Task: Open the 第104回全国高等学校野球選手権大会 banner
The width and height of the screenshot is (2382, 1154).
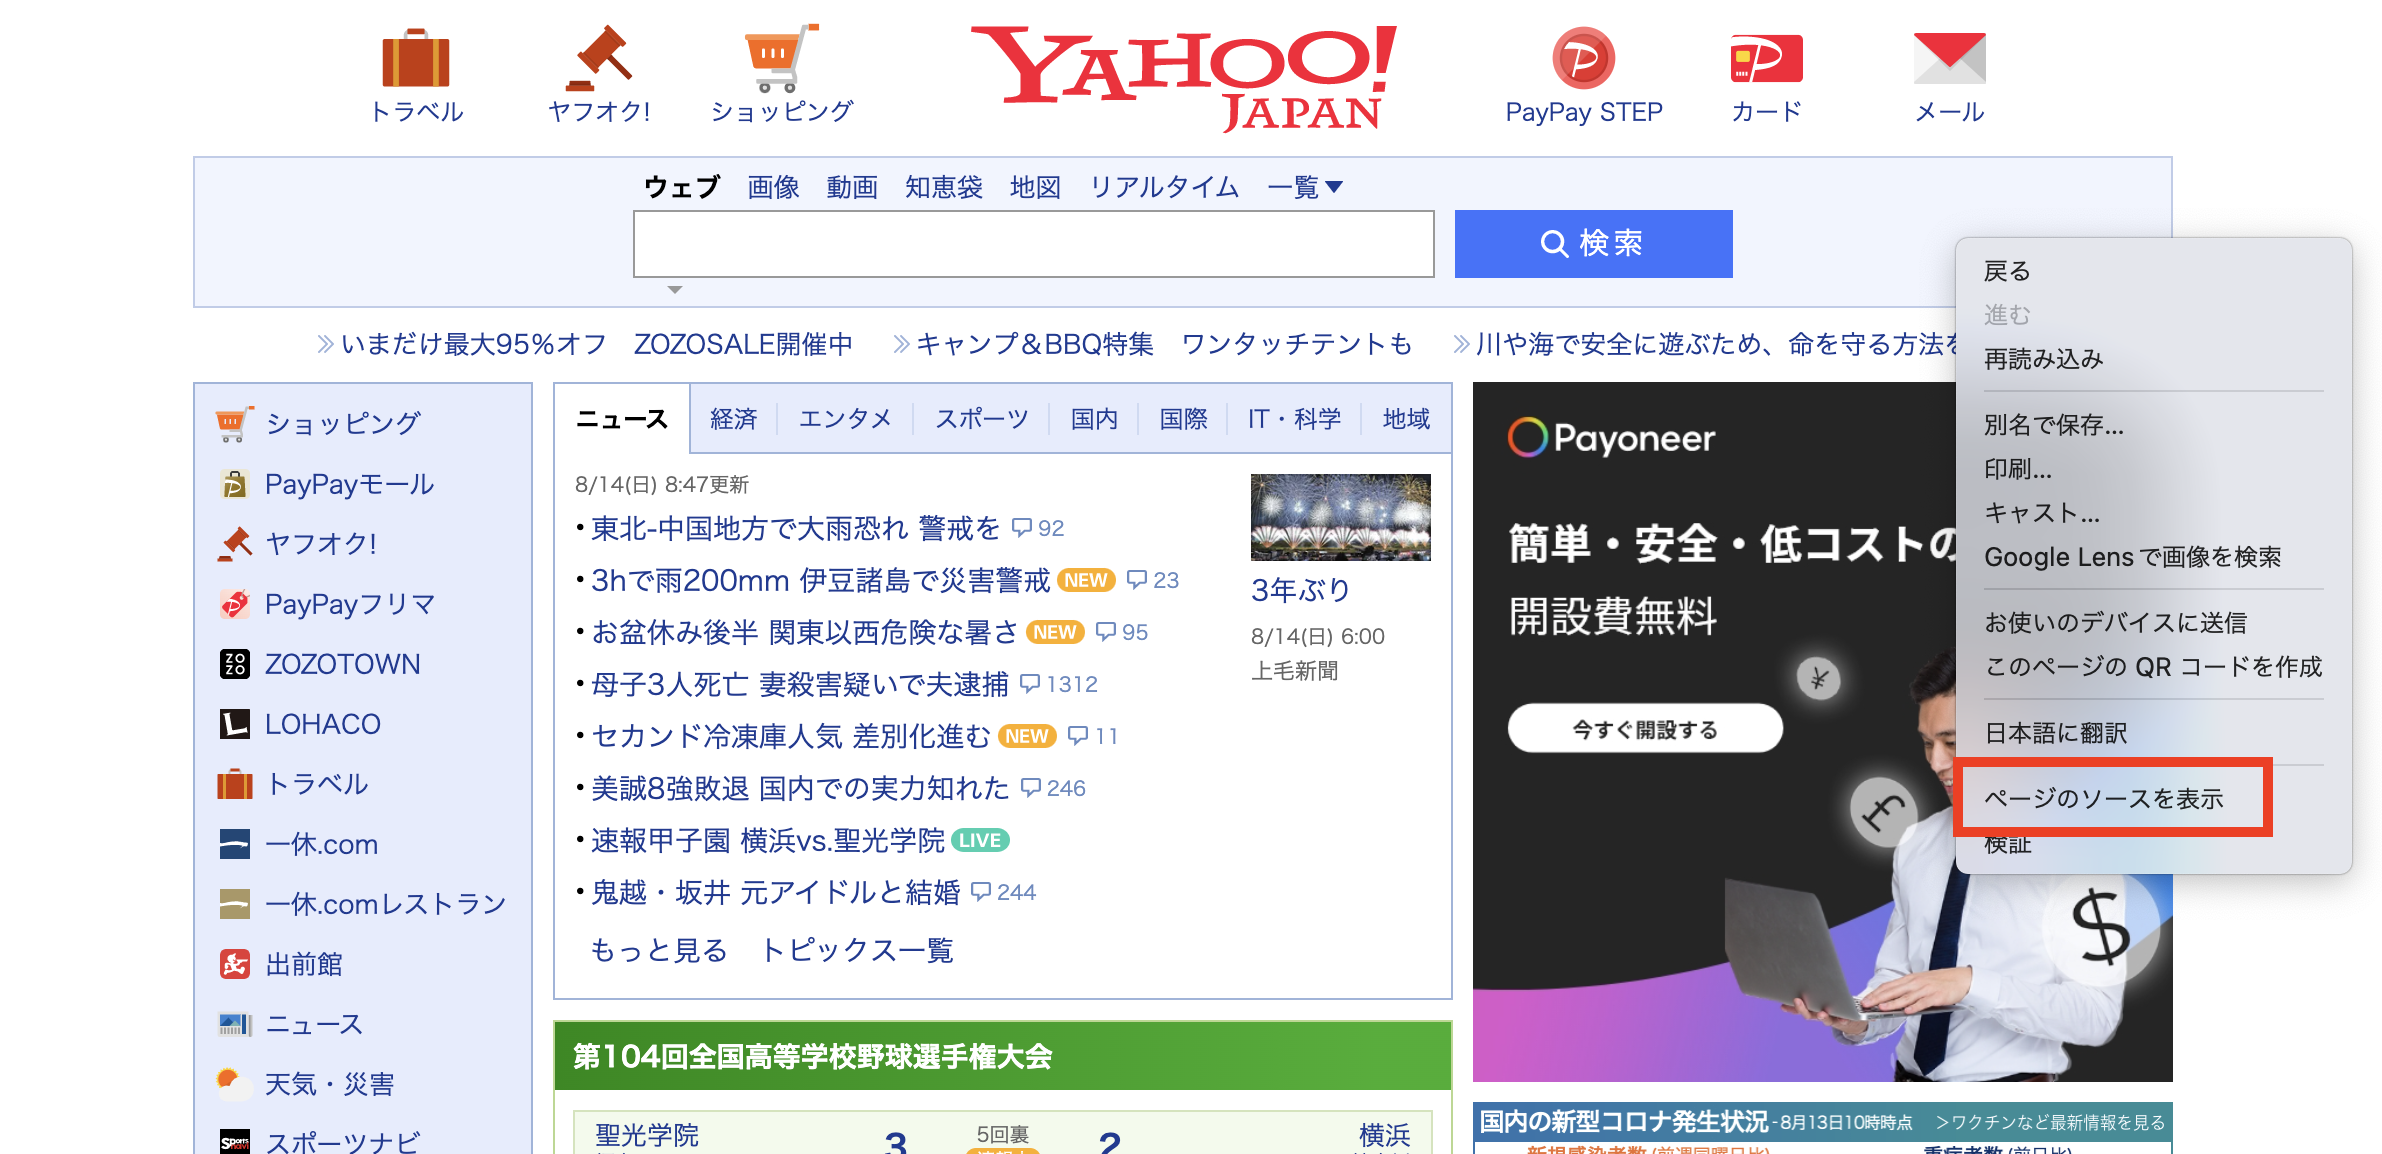Action: click(x=1002, y=1056)
